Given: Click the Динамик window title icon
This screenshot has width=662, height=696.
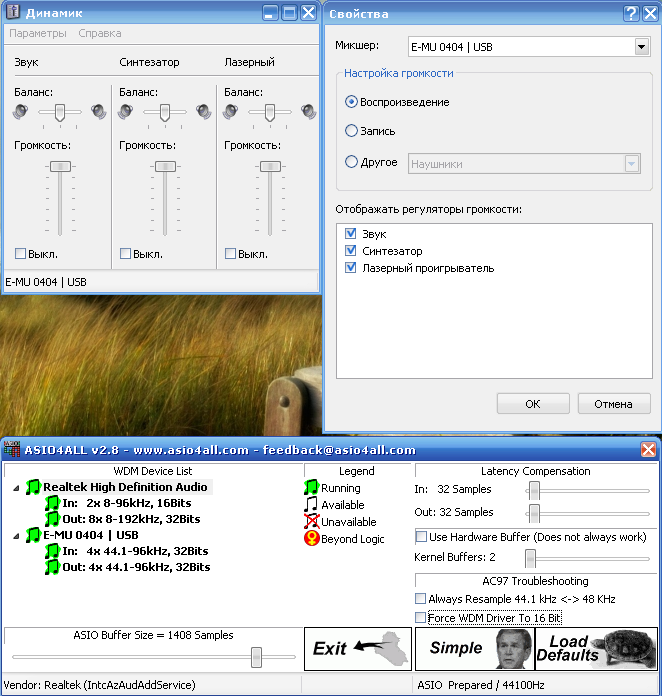Looking at the screenshot, I should point(13,12).
